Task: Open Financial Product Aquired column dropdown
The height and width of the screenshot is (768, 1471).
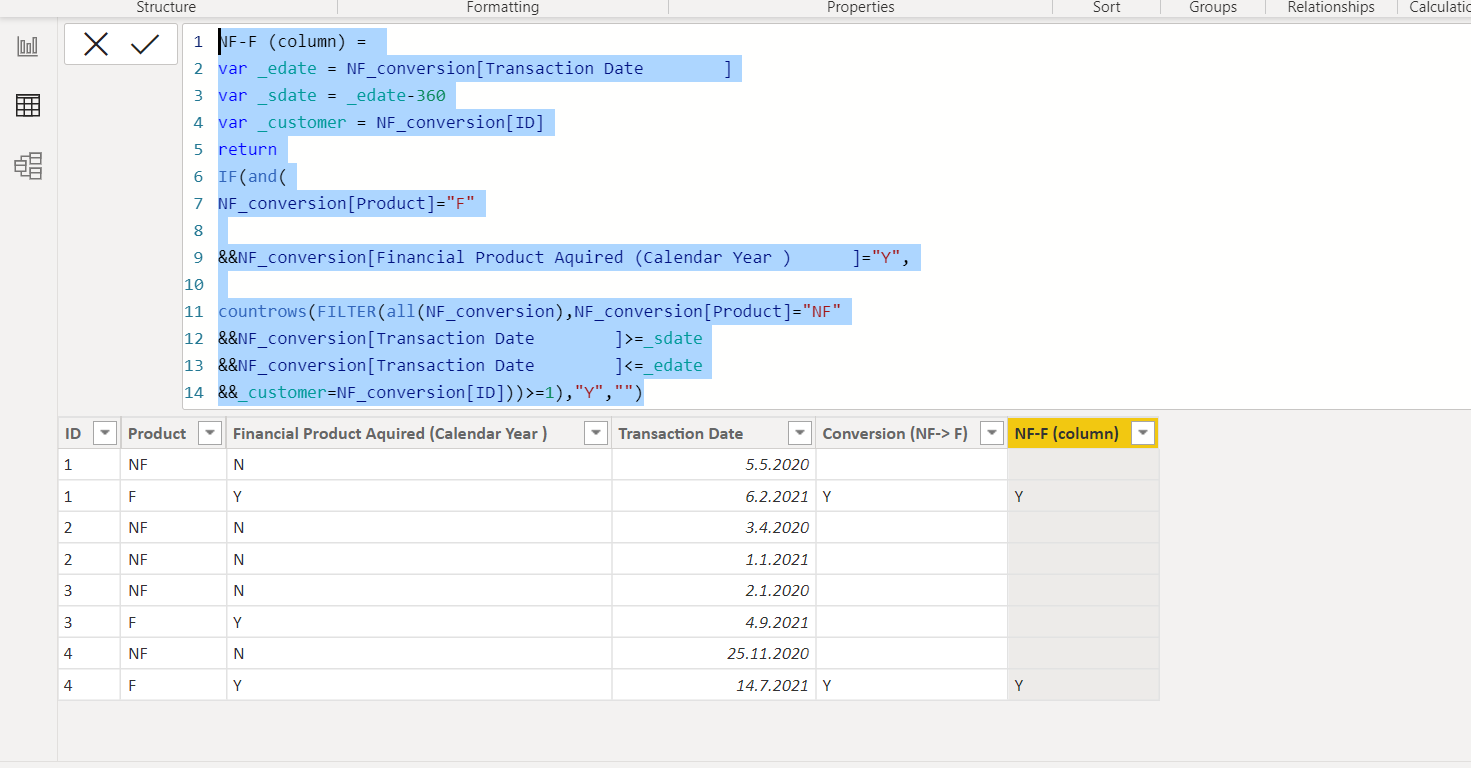Action: [x=595, y=433]
